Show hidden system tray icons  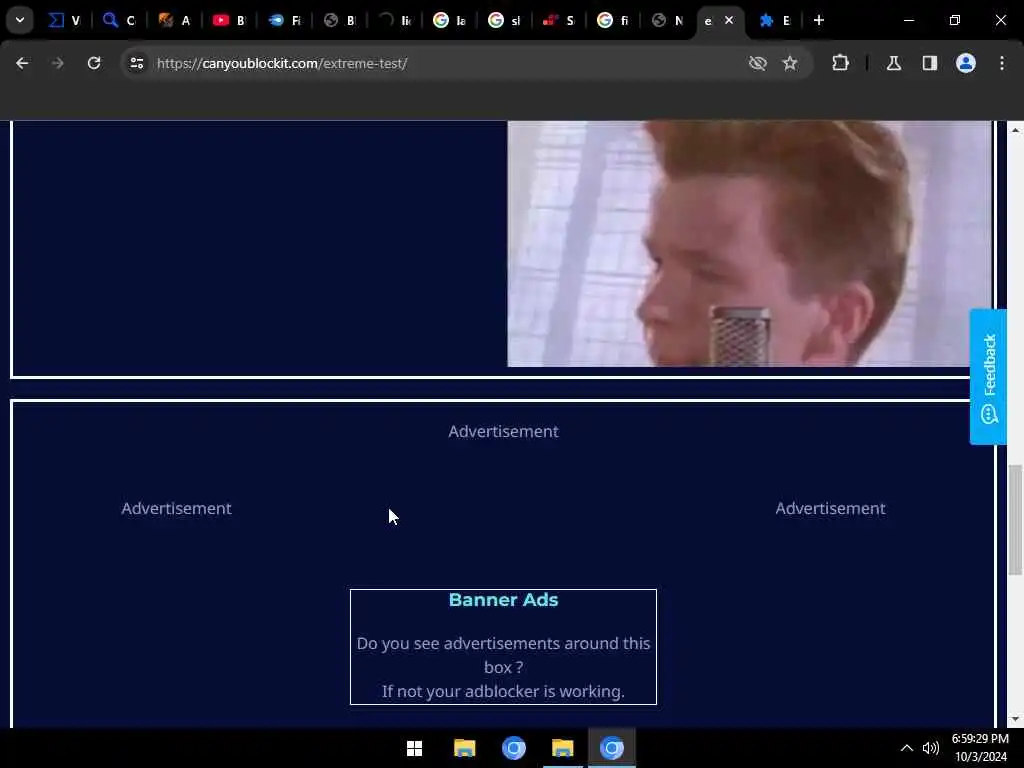click(906, 748)
